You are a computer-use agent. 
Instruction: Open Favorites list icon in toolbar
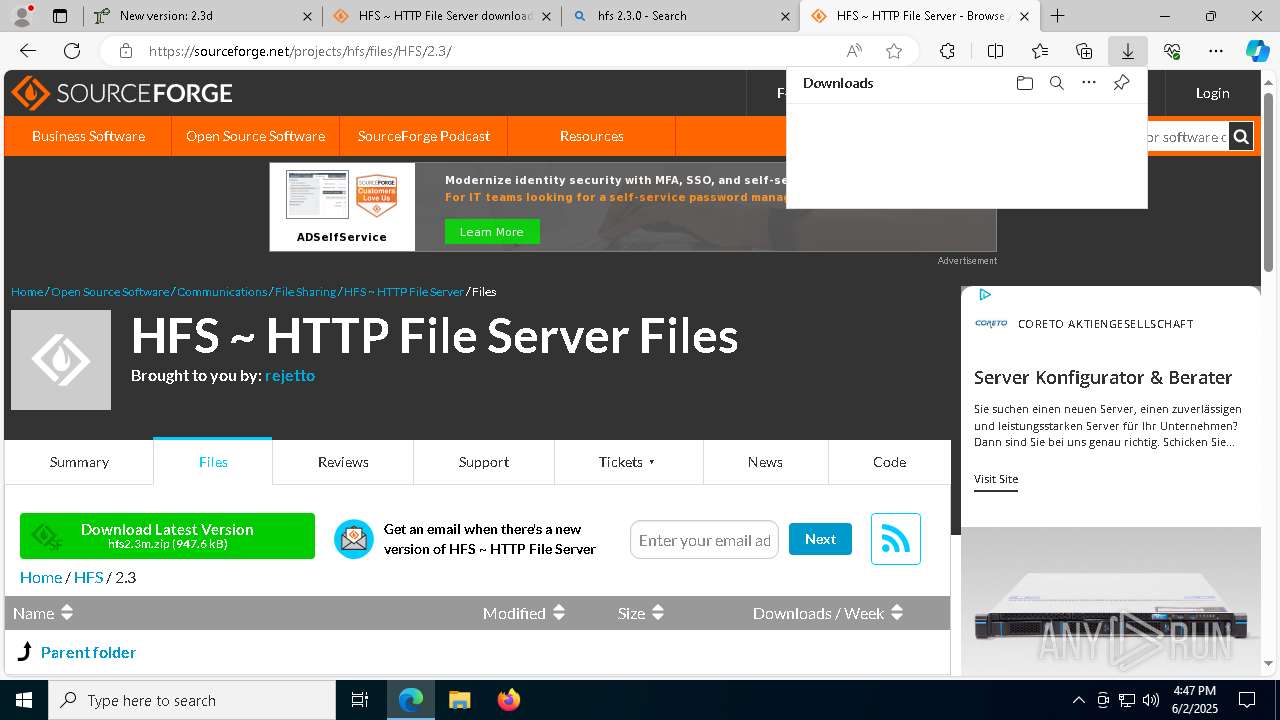click(x=1040, y=51)
